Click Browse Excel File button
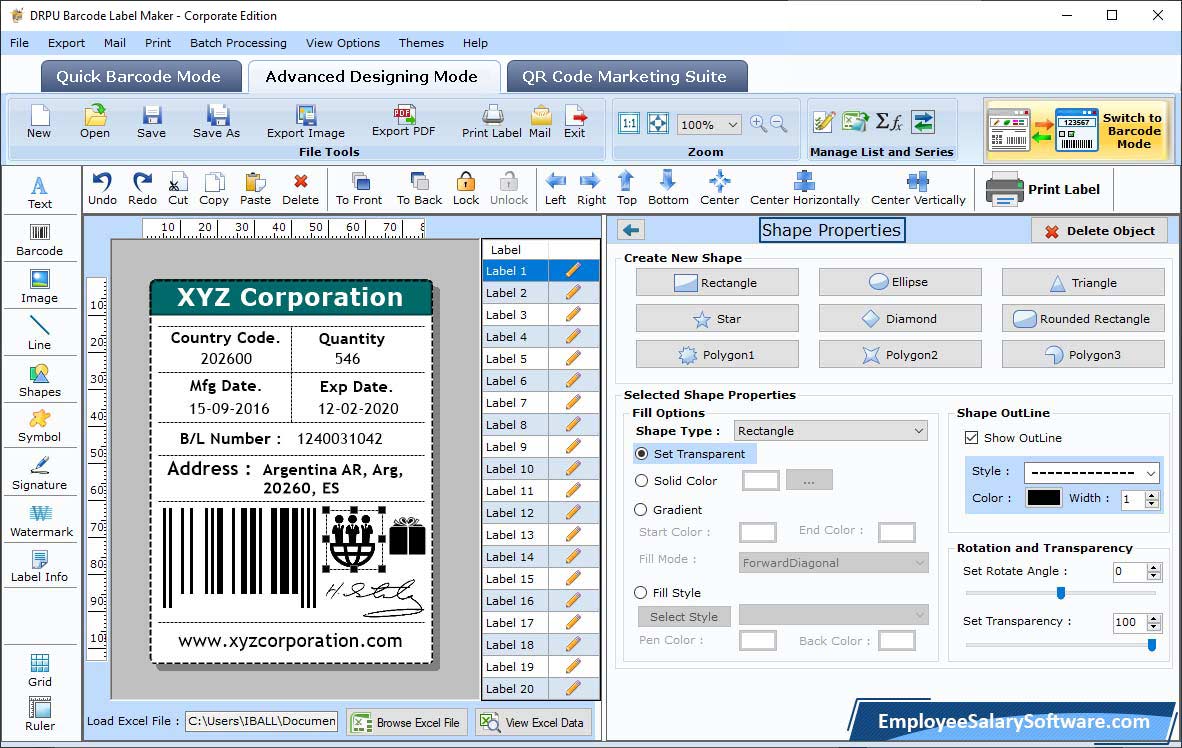This screenshot has width=1182, height=748. 408,722
